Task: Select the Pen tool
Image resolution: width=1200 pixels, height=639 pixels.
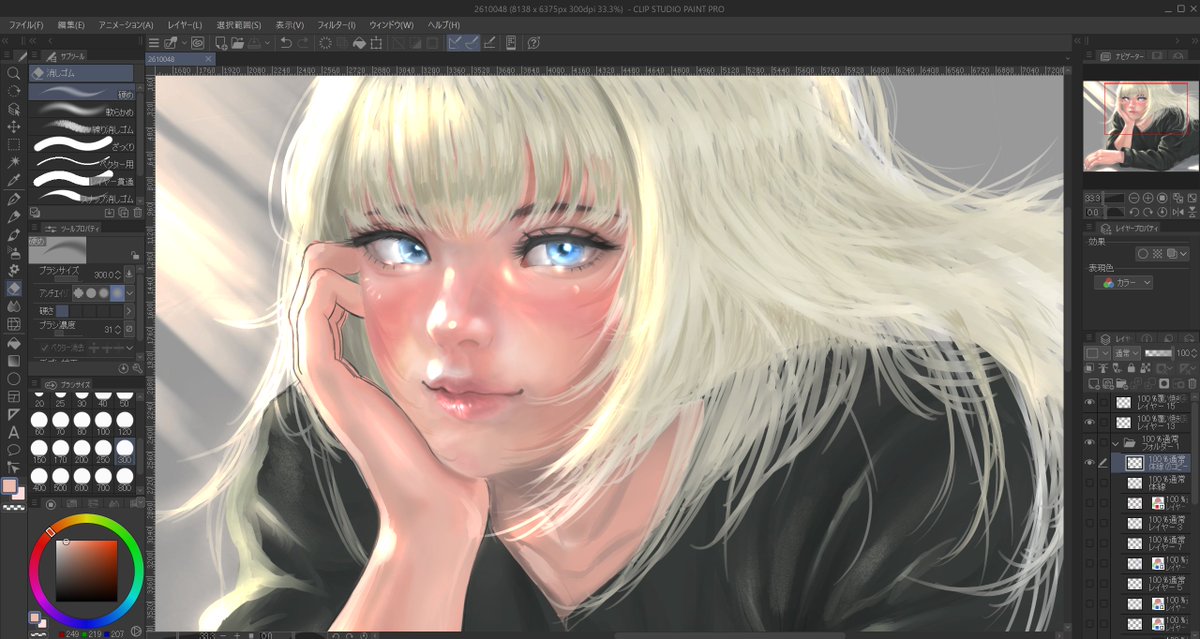Action: (13, 199)
